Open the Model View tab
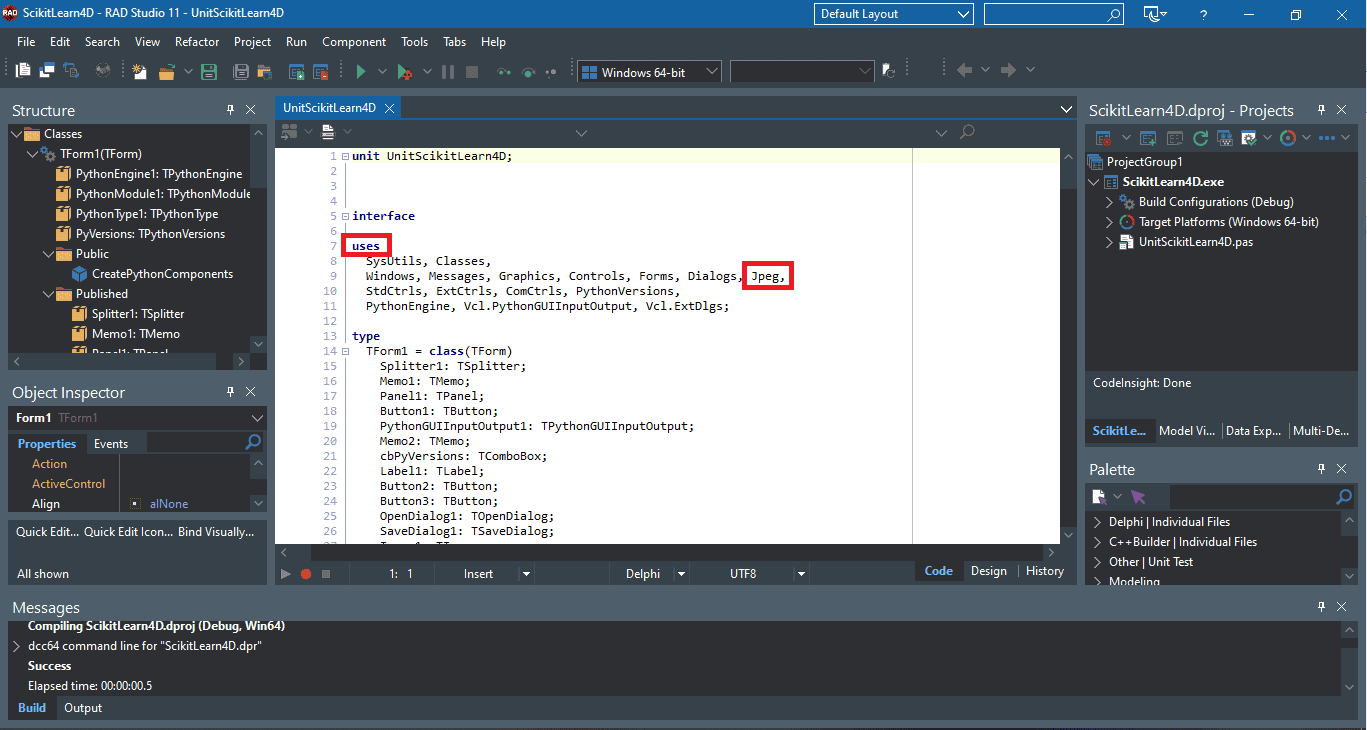This screenshot has height=730, width=1367. coord(1187,431)
